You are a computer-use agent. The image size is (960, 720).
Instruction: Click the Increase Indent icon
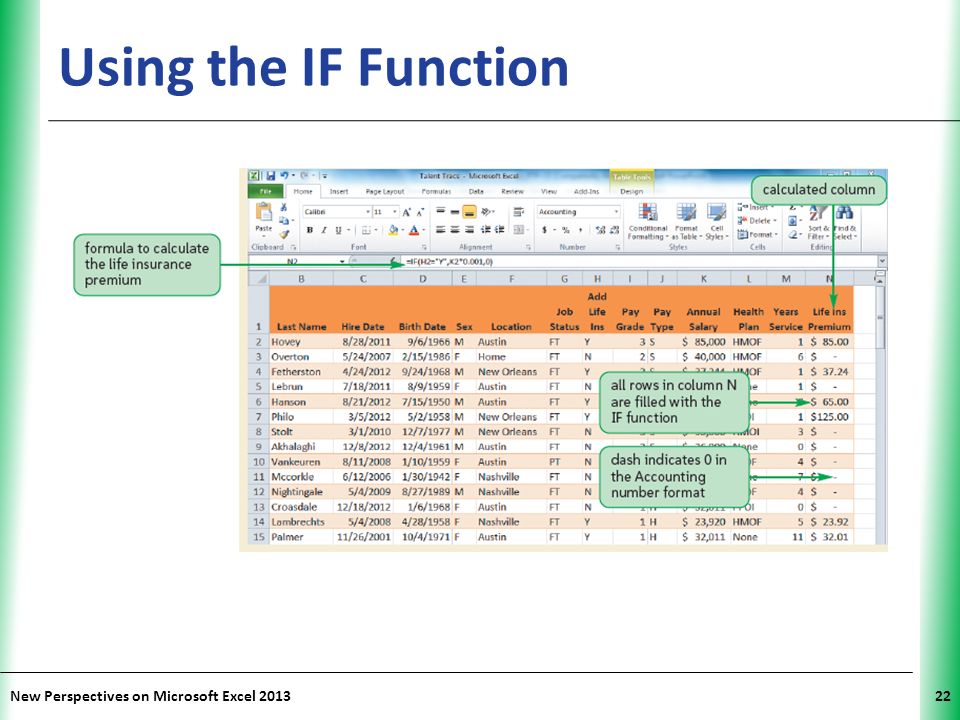coord(500,230)
